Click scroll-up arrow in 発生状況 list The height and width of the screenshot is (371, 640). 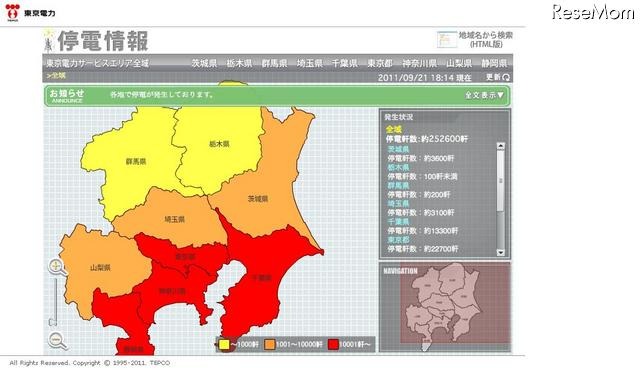[500, 146]
